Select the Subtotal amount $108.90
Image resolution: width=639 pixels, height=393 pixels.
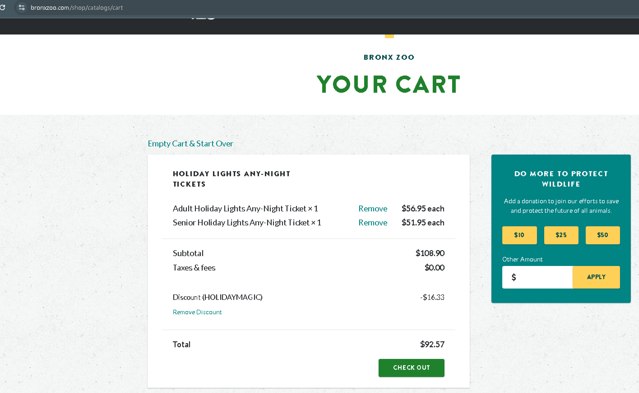click(x=430, y=253)
